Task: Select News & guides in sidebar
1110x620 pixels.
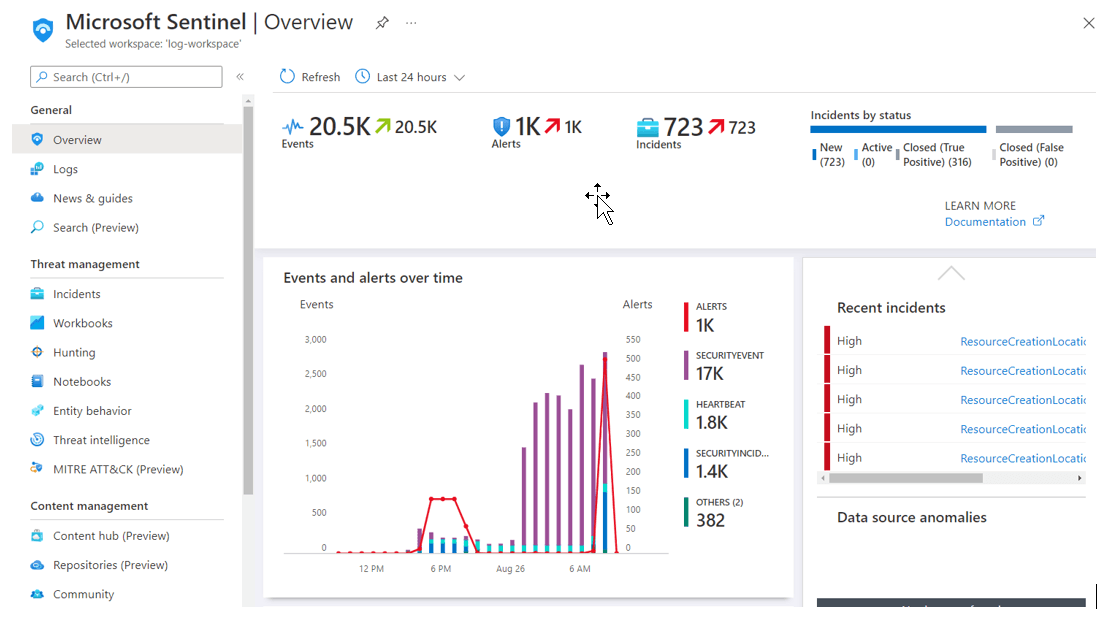Action: [x=92, y=198]
